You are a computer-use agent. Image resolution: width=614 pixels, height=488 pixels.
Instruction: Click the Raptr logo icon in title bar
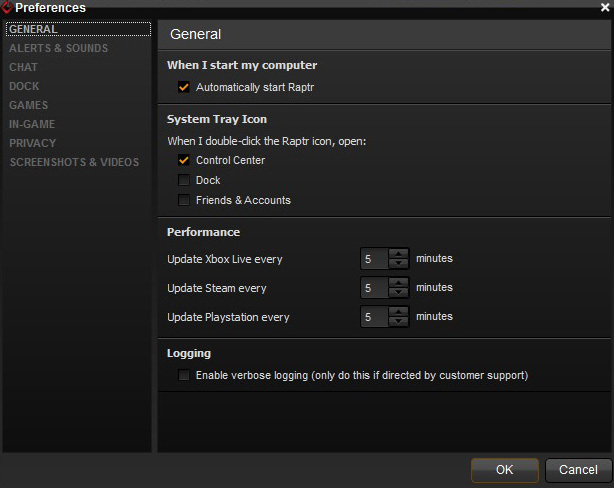7,8
